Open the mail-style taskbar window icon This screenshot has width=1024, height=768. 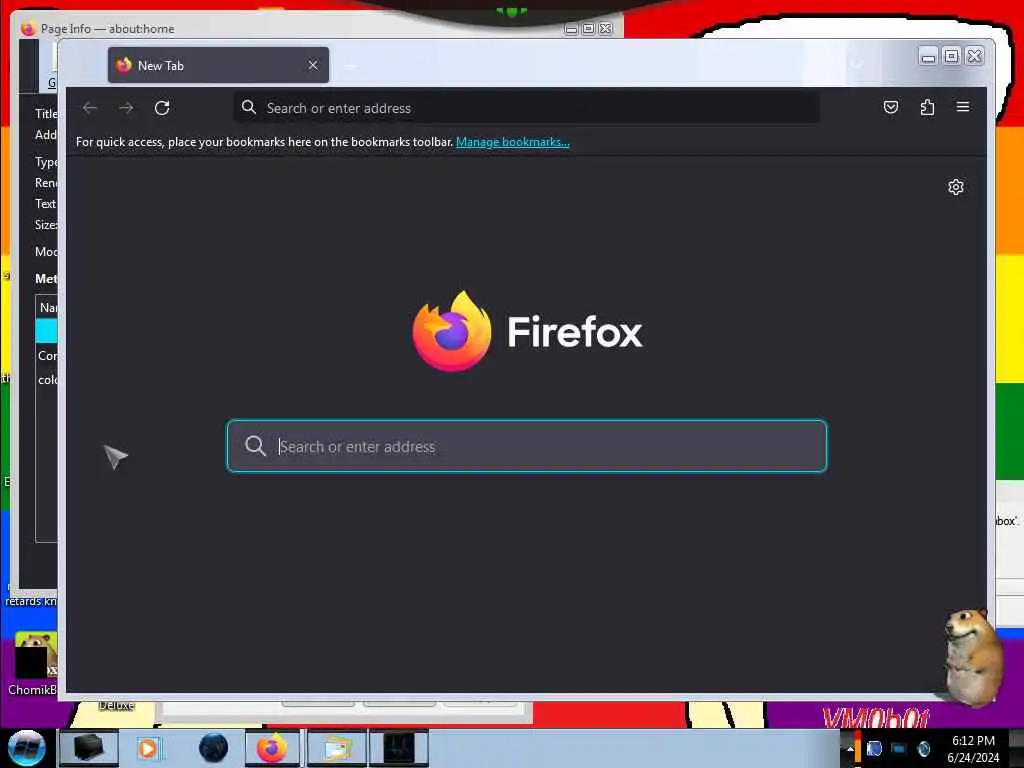337,748
